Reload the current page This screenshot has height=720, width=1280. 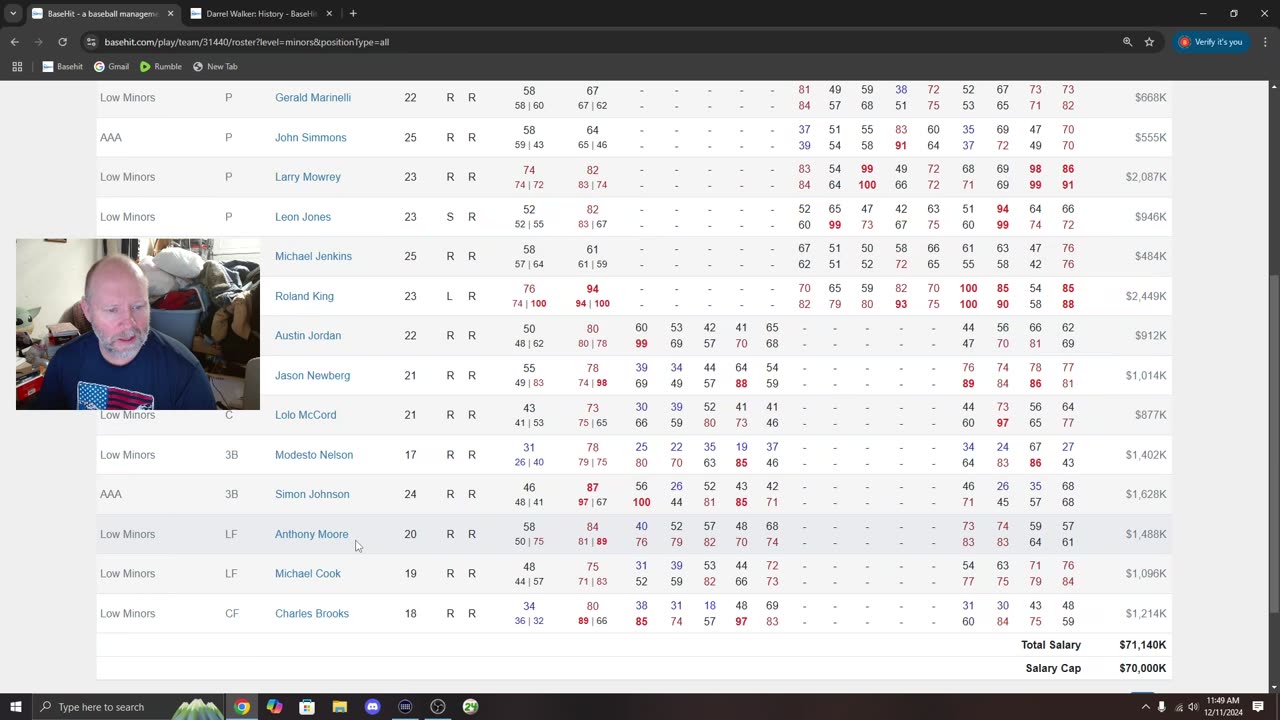pyautogui.click(x=62, y=42)
